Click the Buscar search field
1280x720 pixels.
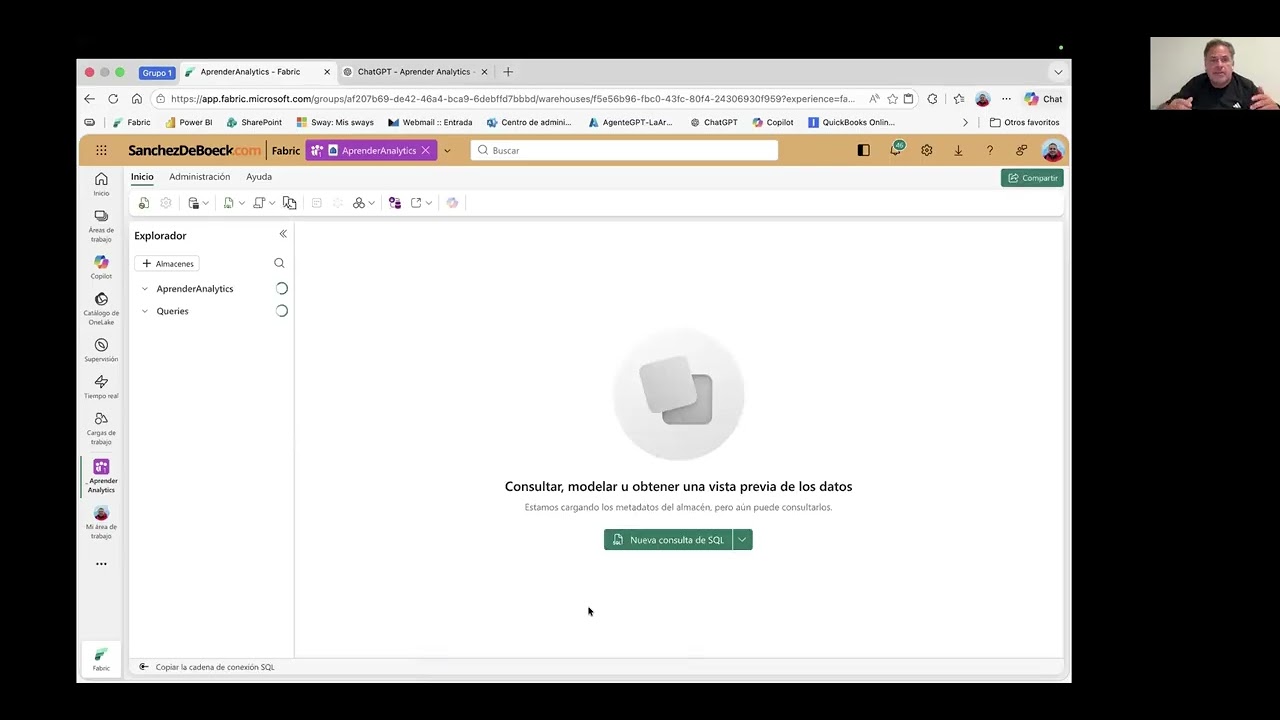(624, 150)
